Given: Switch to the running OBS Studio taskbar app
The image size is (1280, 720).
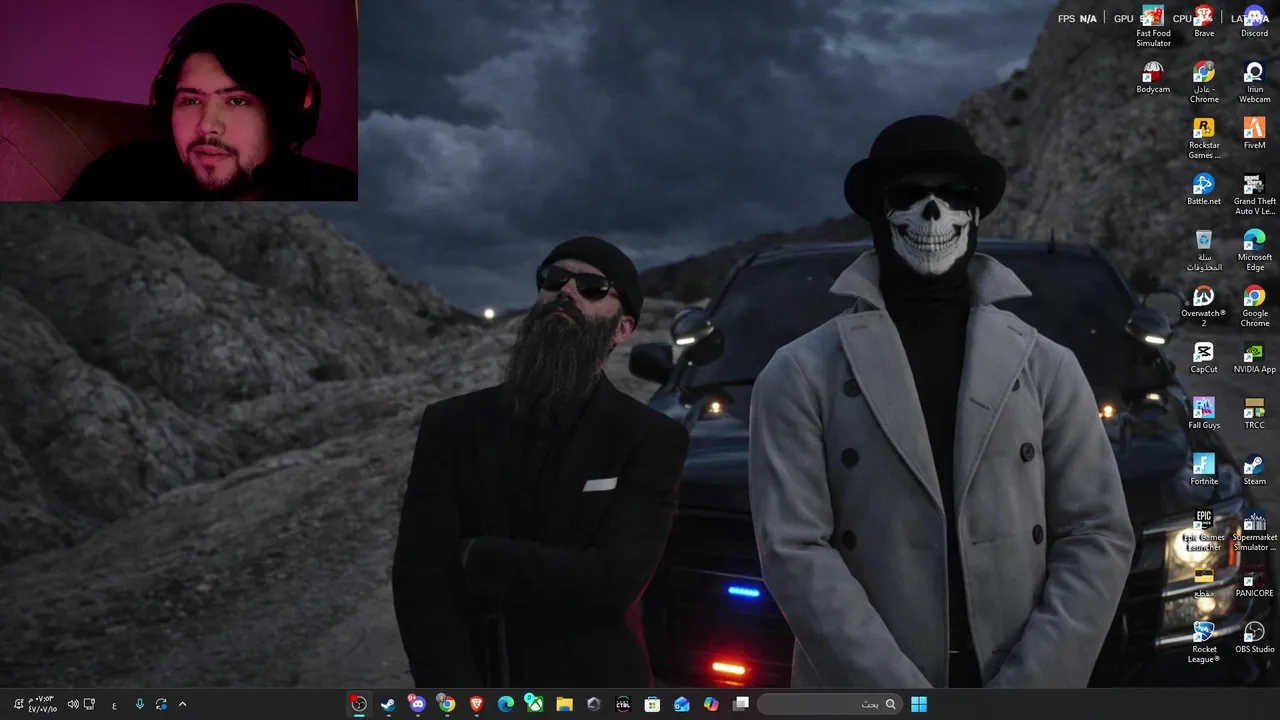Looking at the screenshot, I should click(x=358, y=704).
